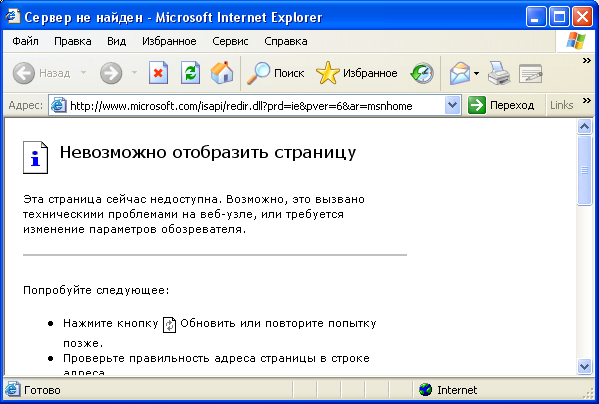599x404 pixels.
Task: Click the address bar URL field
Action: (x=255, y=106)
